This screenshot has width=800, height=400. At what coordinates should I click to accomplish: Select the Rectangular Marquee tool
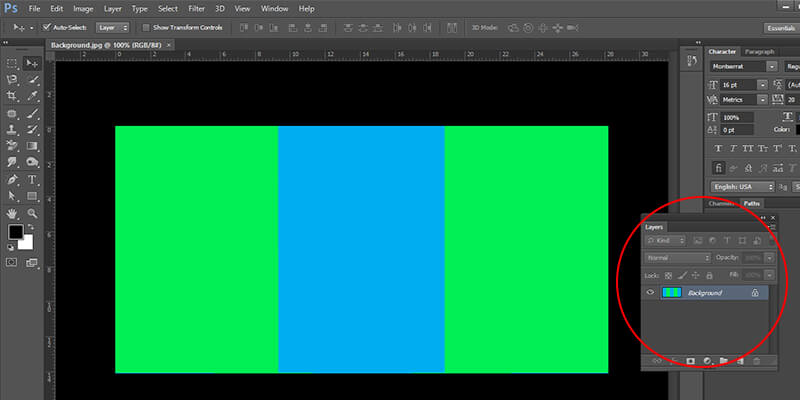[12, 64]
